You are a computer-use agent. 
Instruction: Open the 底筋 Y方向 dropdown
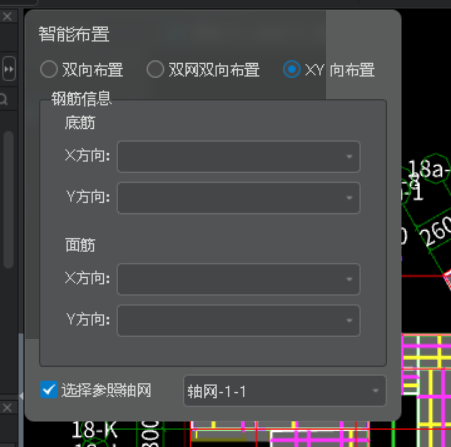(x=239, y=198)
